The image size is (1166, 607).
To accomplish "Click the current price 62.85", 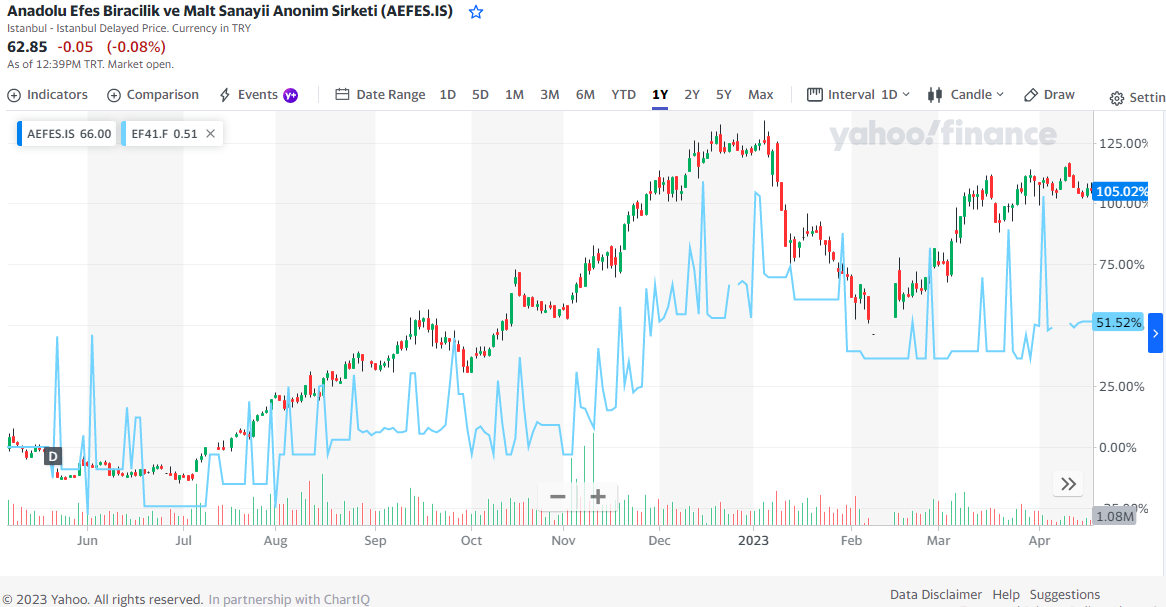I will point(28,46).
